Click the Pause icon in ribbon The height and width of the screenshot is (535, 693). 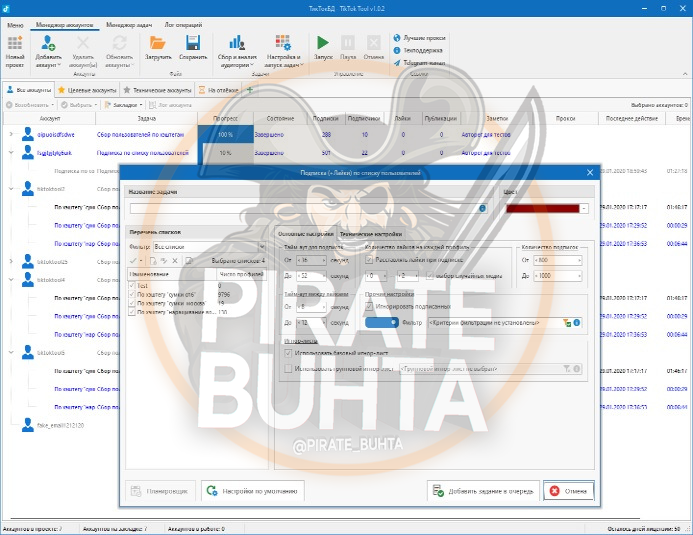click(x=348, y=43)
